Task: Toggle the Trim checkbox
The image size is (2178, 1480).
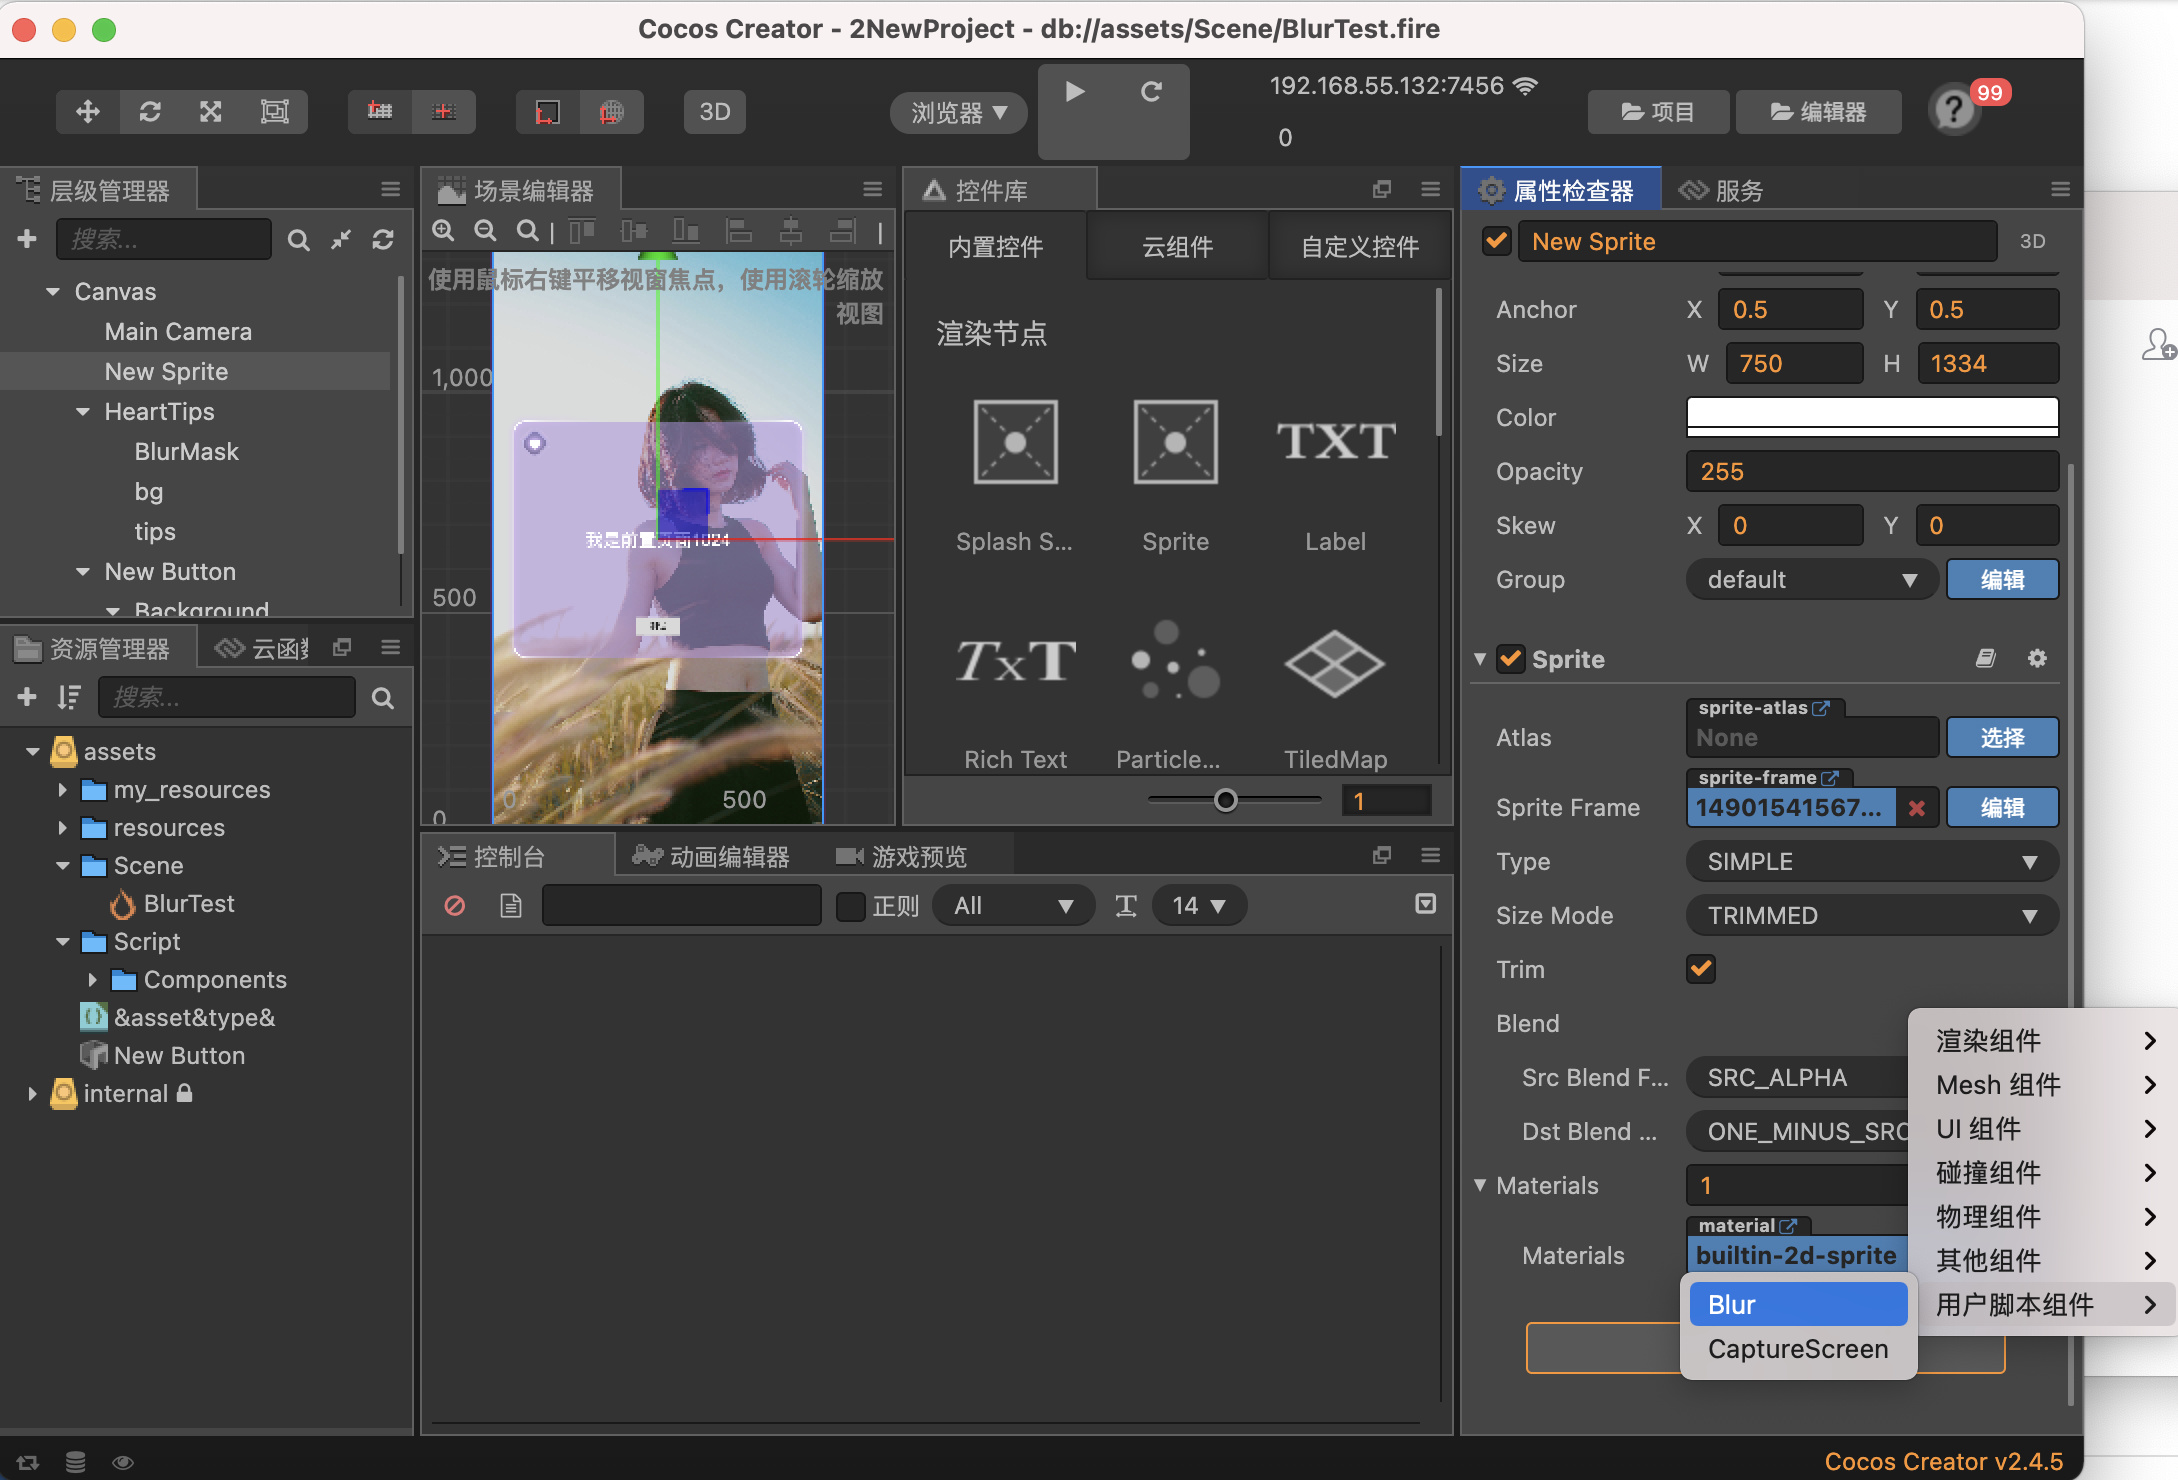Action: [x=1701, y=969]
